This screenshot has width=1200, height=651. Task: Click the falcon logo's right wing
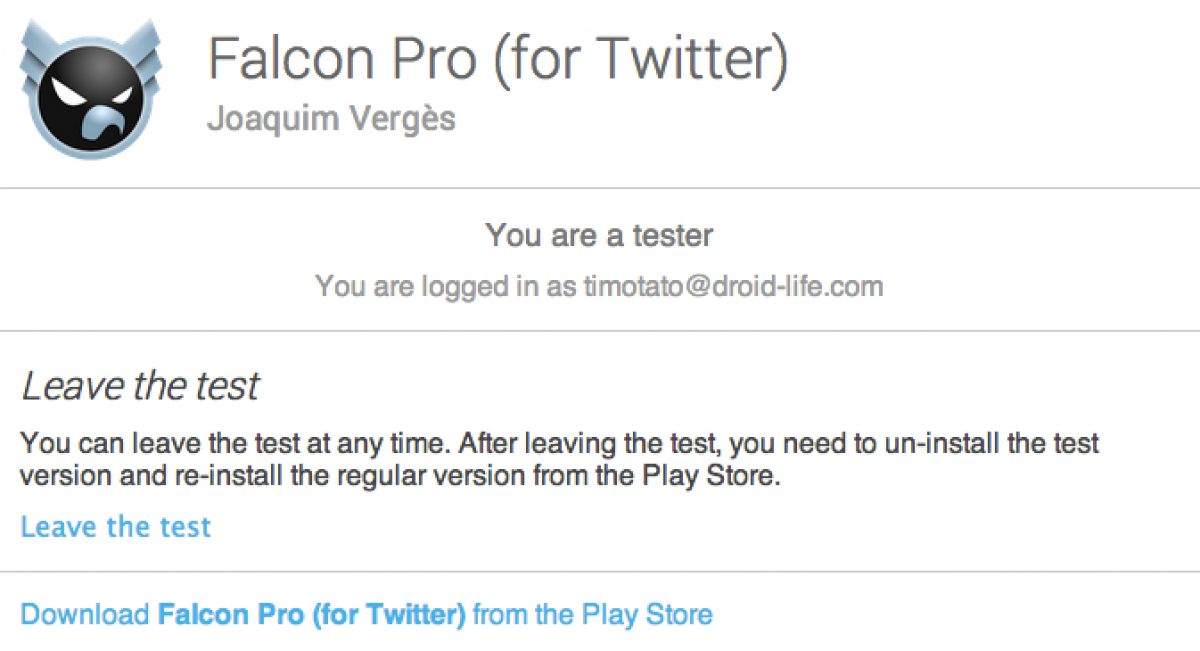(x=143, y=50)
